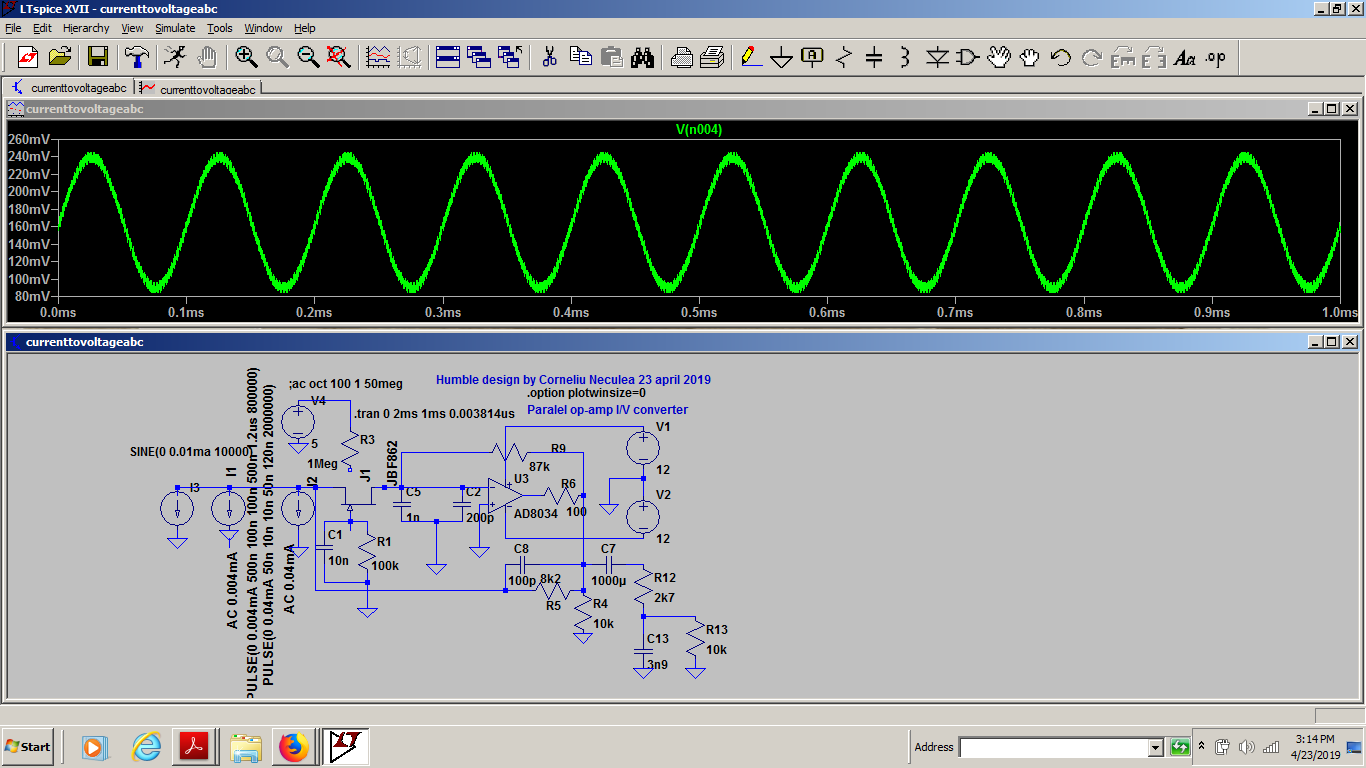This screenshot has width=1366, height=768.
Task: Open Internet Explorer from the taskbar
Action: click(x=147, y=747)
